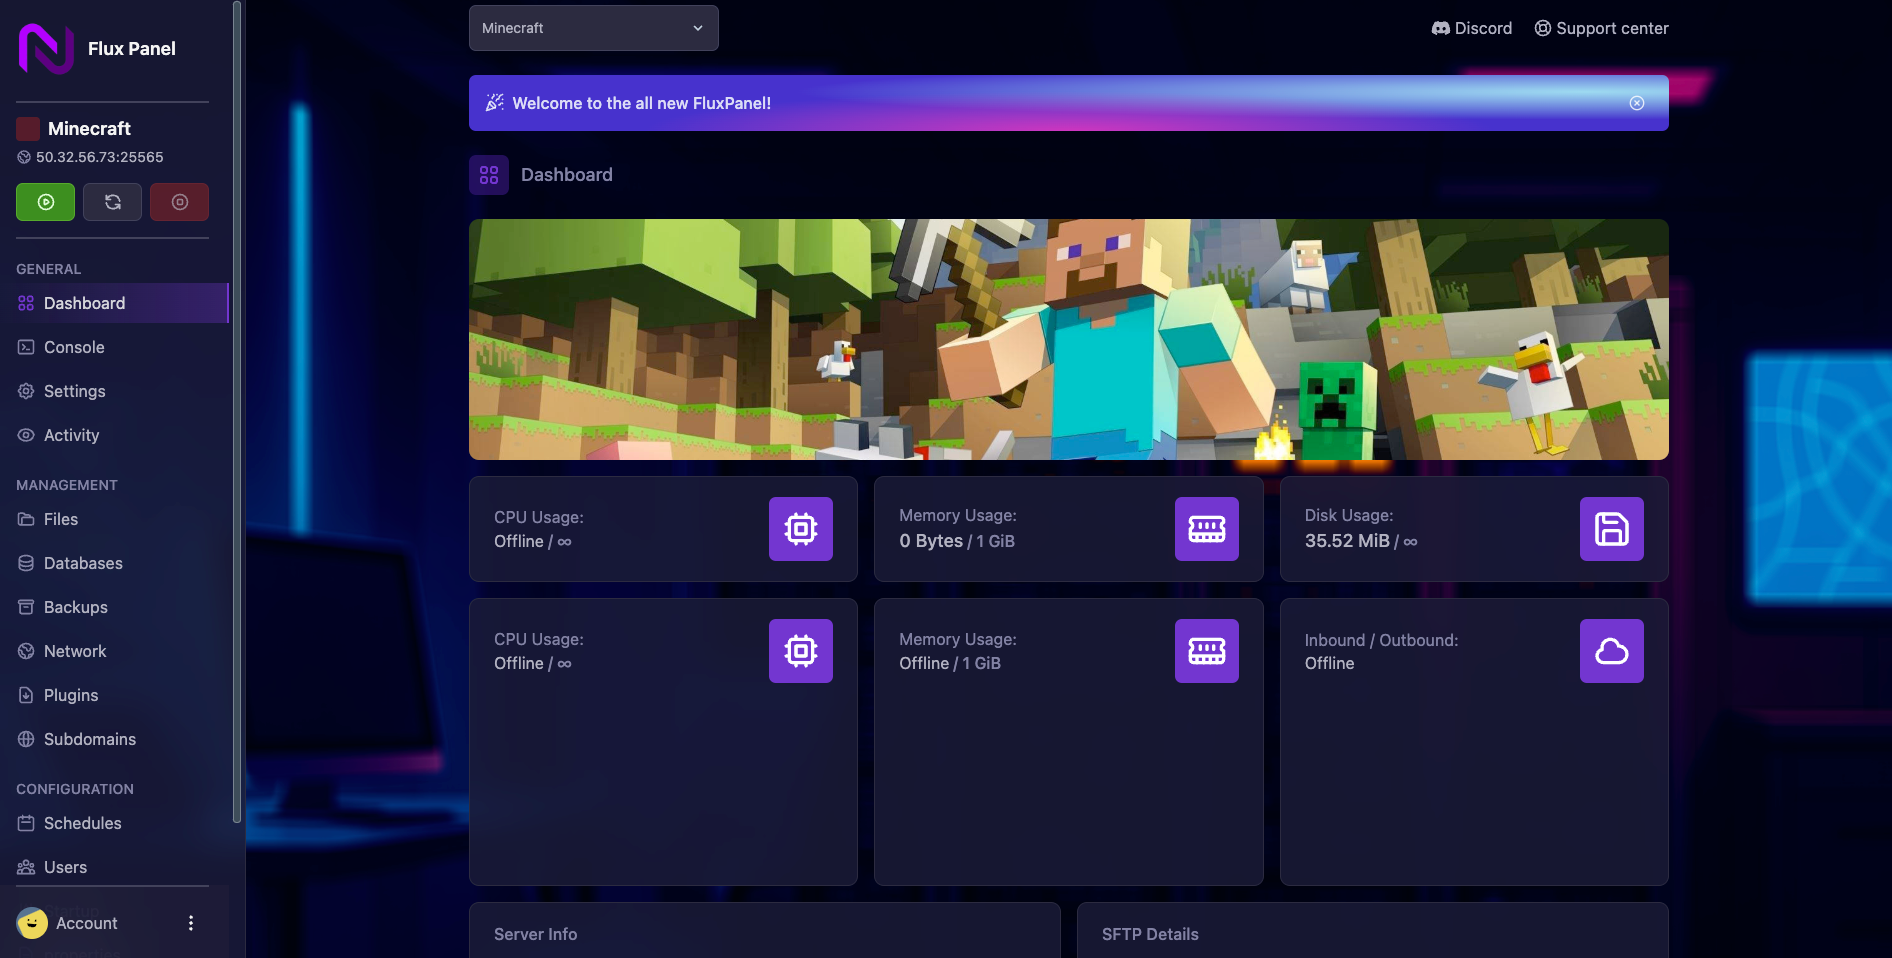Click the Subdomains globe icon
This screenshot has width=1892, height=958.
click(26, 739)
